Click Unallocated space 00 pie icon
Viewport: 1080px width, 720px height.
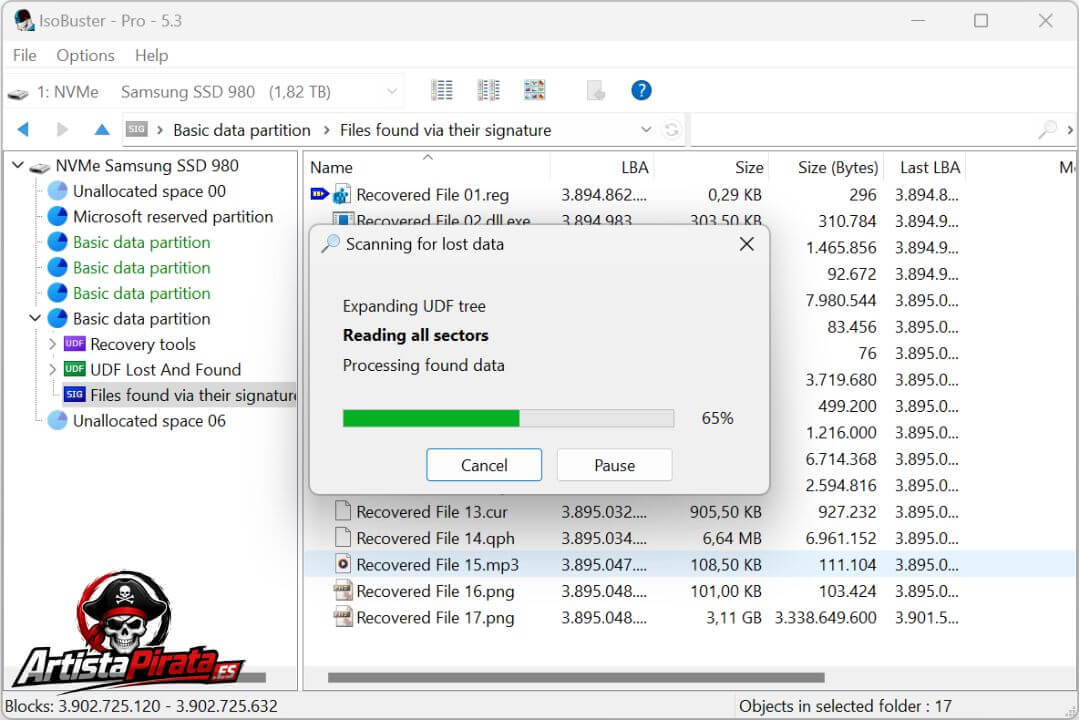[x=58, y=191]
